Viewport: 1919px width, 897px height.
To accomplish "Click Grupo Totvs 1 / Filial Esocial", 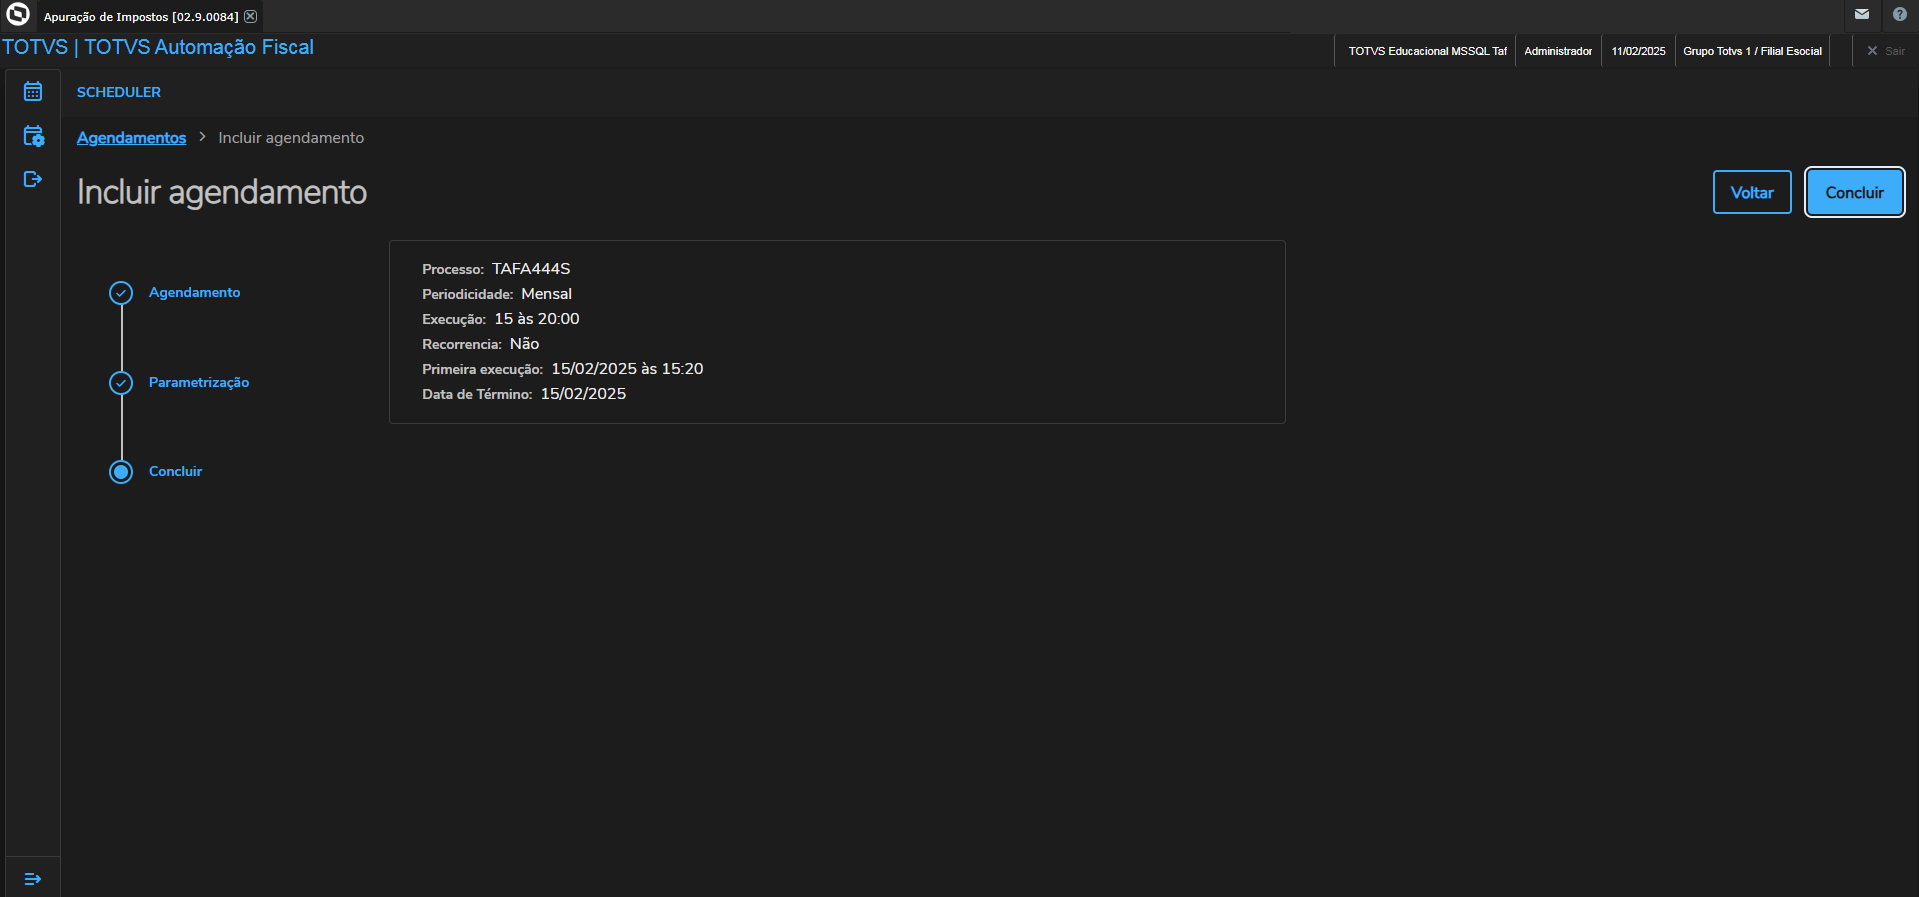I will [1752, 51].
